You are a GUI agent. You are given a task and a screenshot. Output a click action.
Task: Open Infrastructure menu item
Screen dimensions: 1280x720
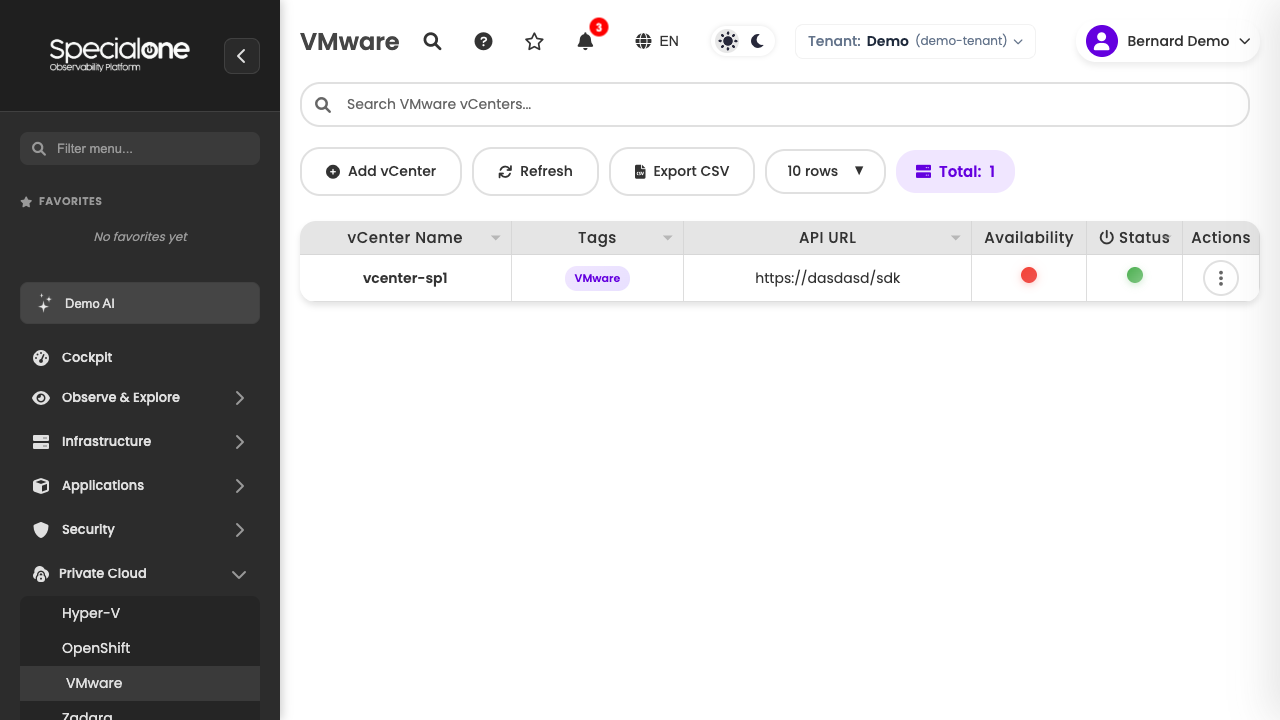(x=140, y=441)
